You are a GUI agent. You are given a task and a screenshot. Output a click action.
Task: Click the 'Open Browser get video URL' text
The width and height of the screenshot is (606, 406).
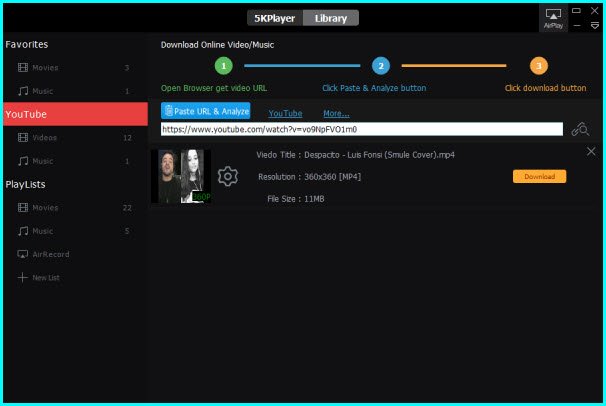pyautogui.click(x=214, y=88)
